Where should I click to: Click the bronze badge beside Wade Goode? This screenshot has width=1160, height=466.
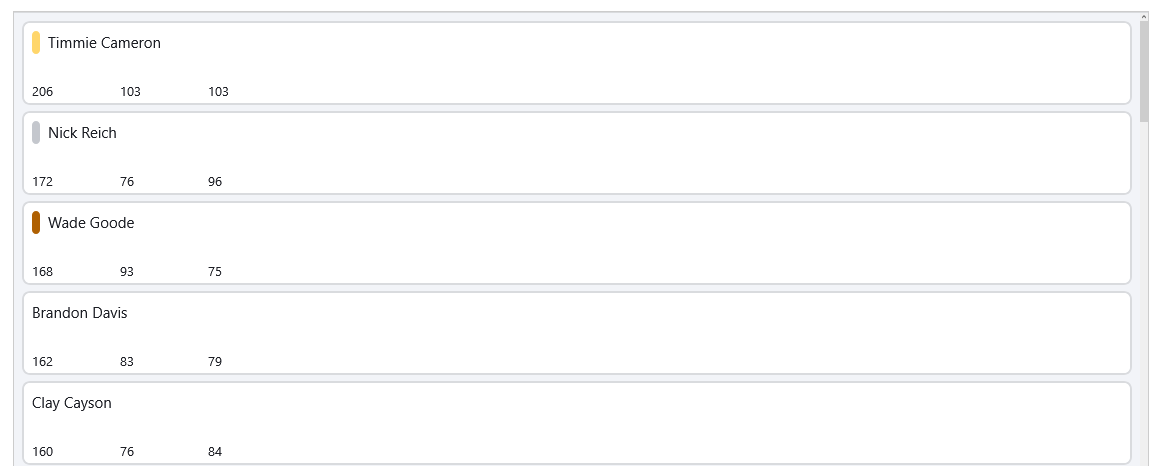[x=36, y=223]
